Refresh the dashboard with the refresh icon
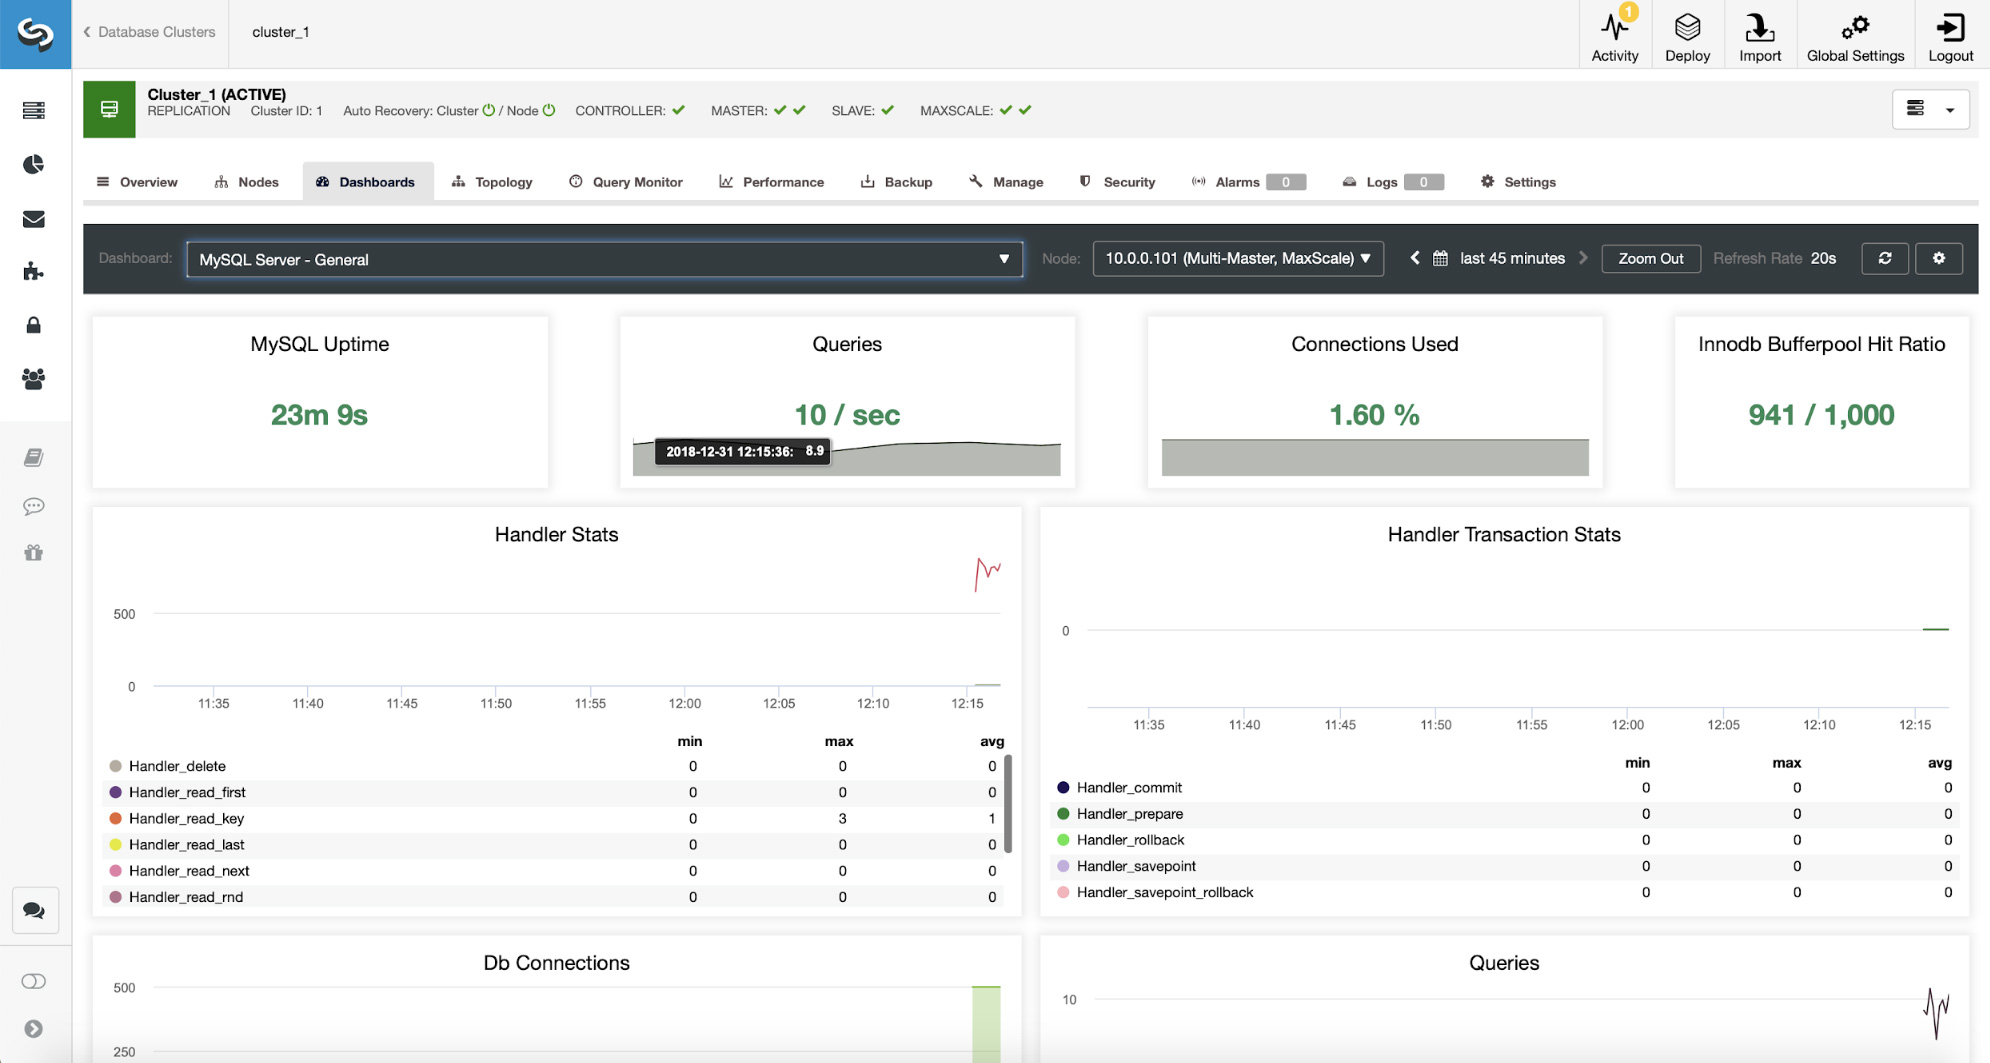The image size is (1990, 1063). pos(1884,258)
